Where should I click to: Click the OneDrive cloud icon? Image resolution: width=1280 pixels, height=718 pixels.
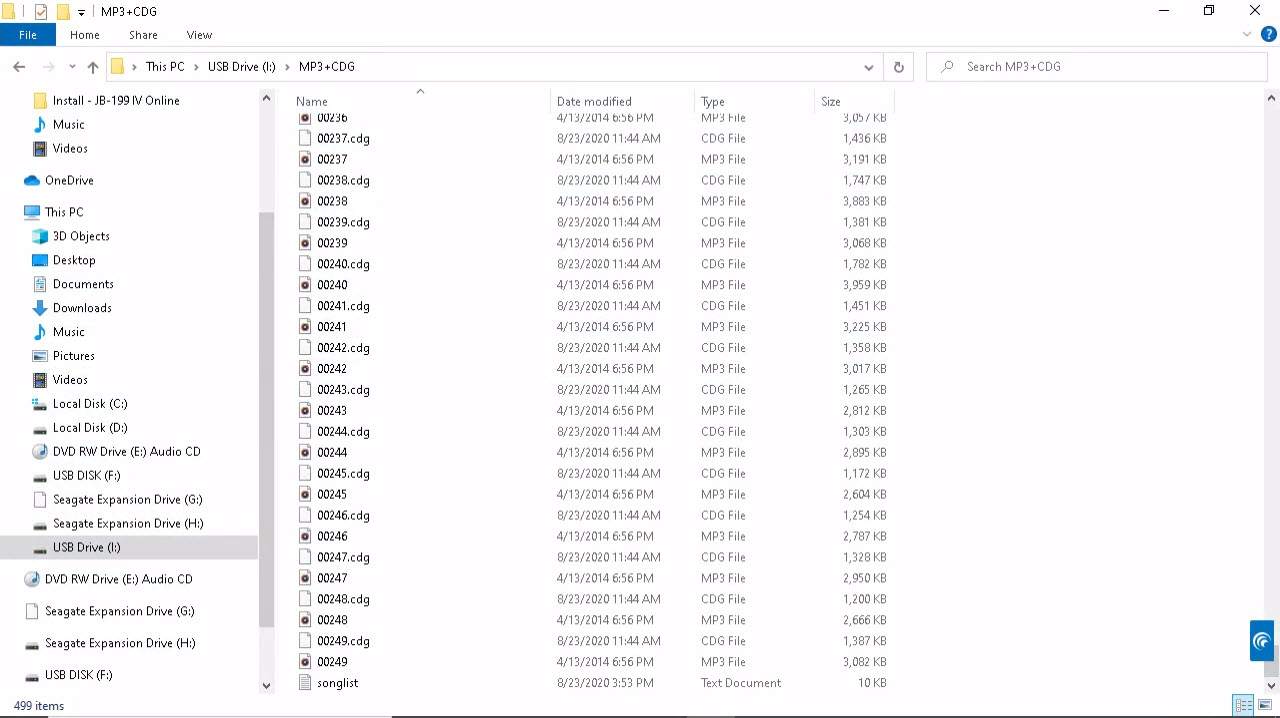(31, 181)
